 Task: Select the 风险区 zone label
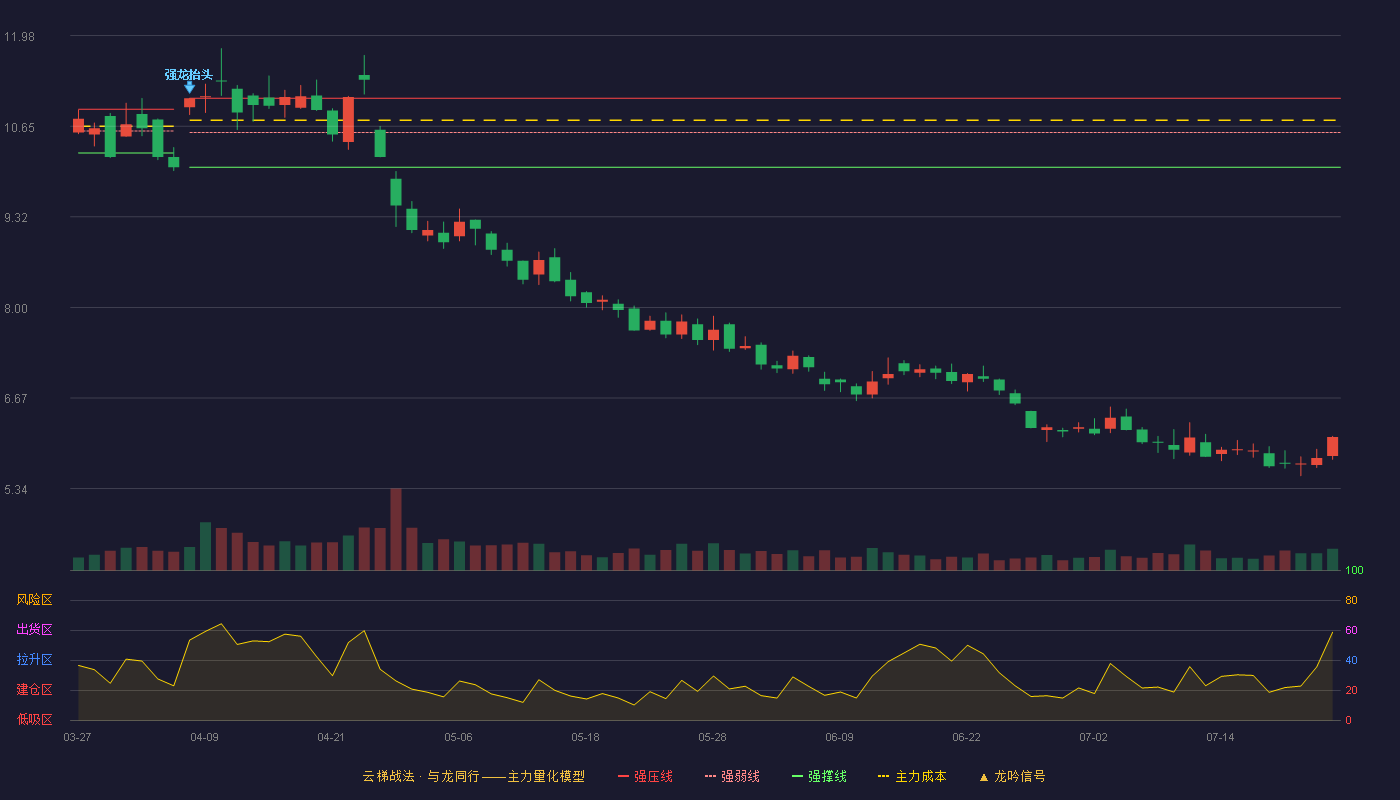coord(34,600)
